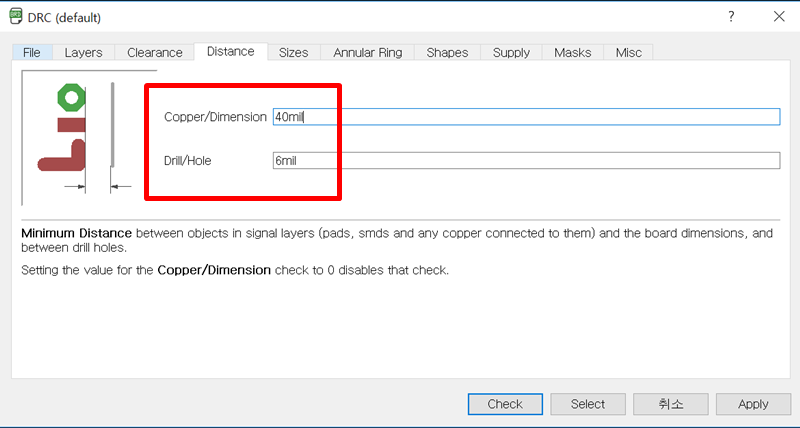Click the Apply button

753,404
